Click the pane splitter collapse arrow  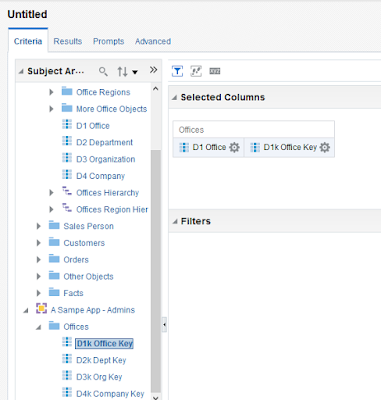[164, 324]
